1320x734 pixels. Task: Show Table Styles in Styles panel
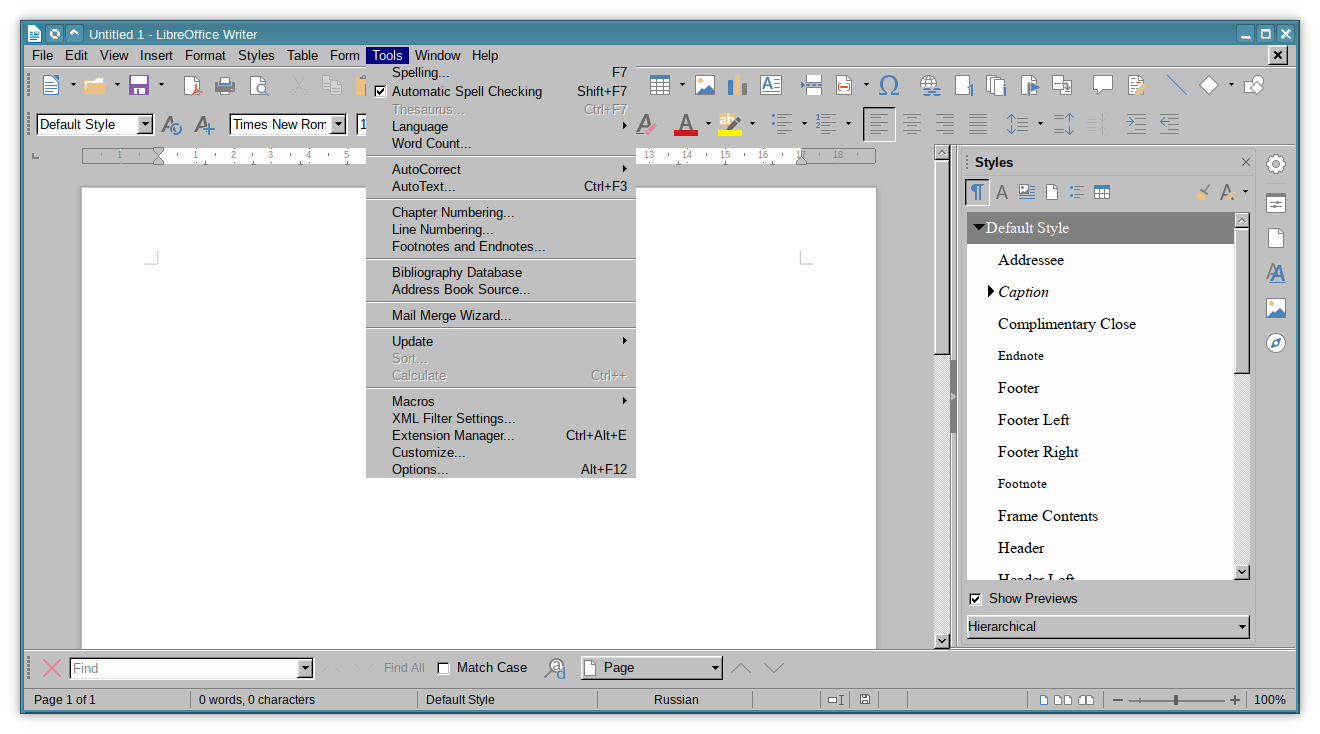(1102, 192)
